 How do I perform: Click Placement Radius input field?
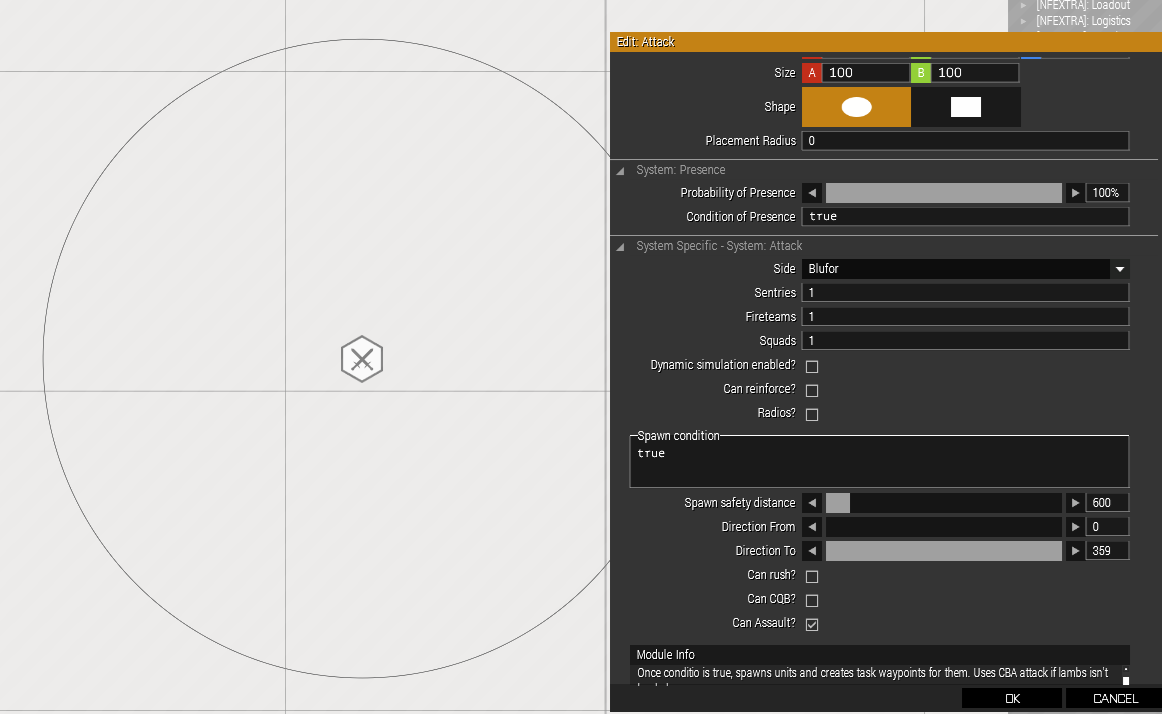pos(965,141)
